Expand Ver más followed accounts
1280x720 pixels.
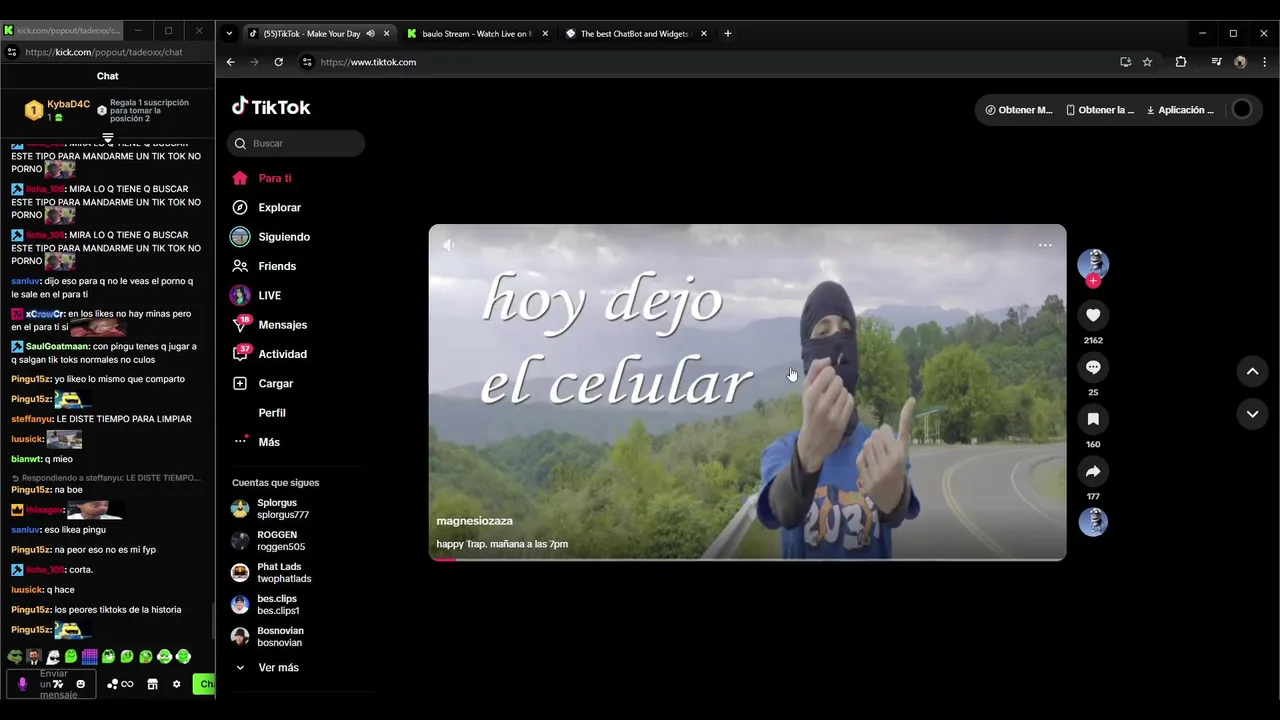267,667
